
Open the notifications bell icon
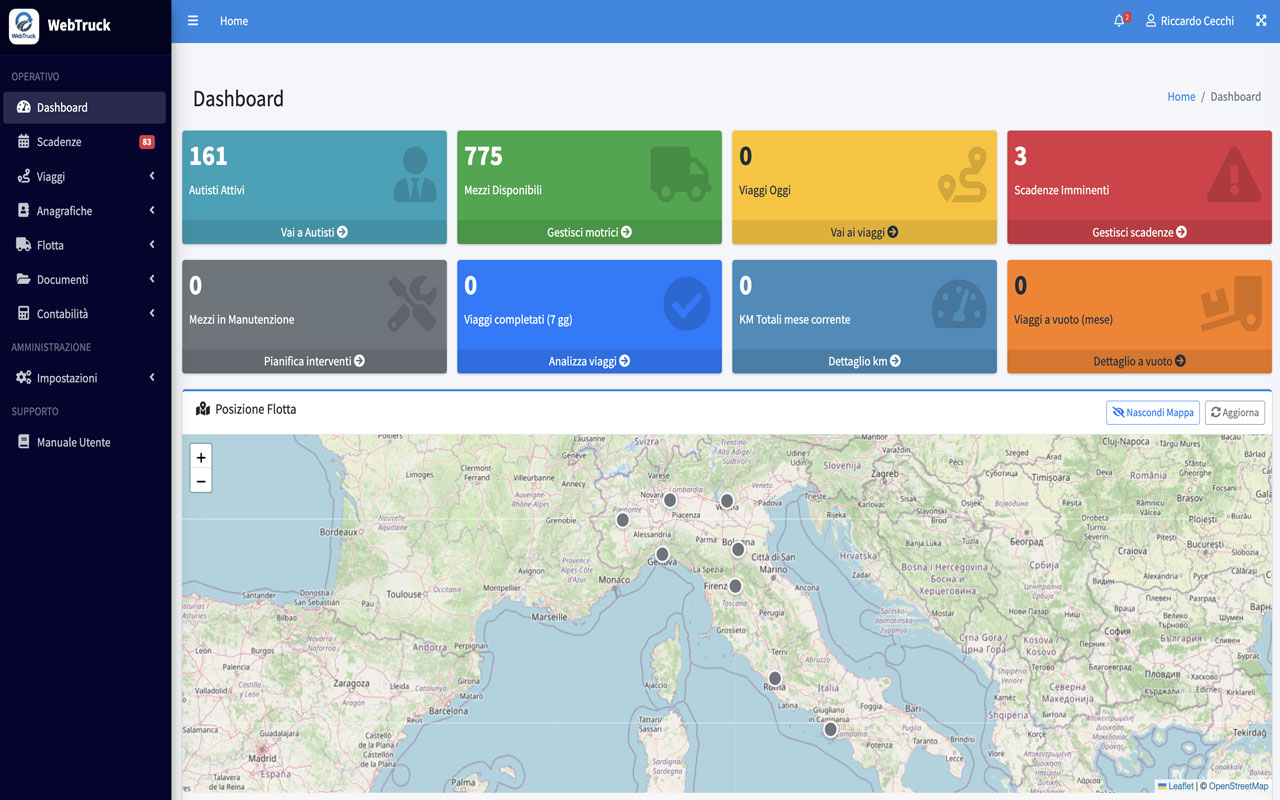click(1119, 20)
